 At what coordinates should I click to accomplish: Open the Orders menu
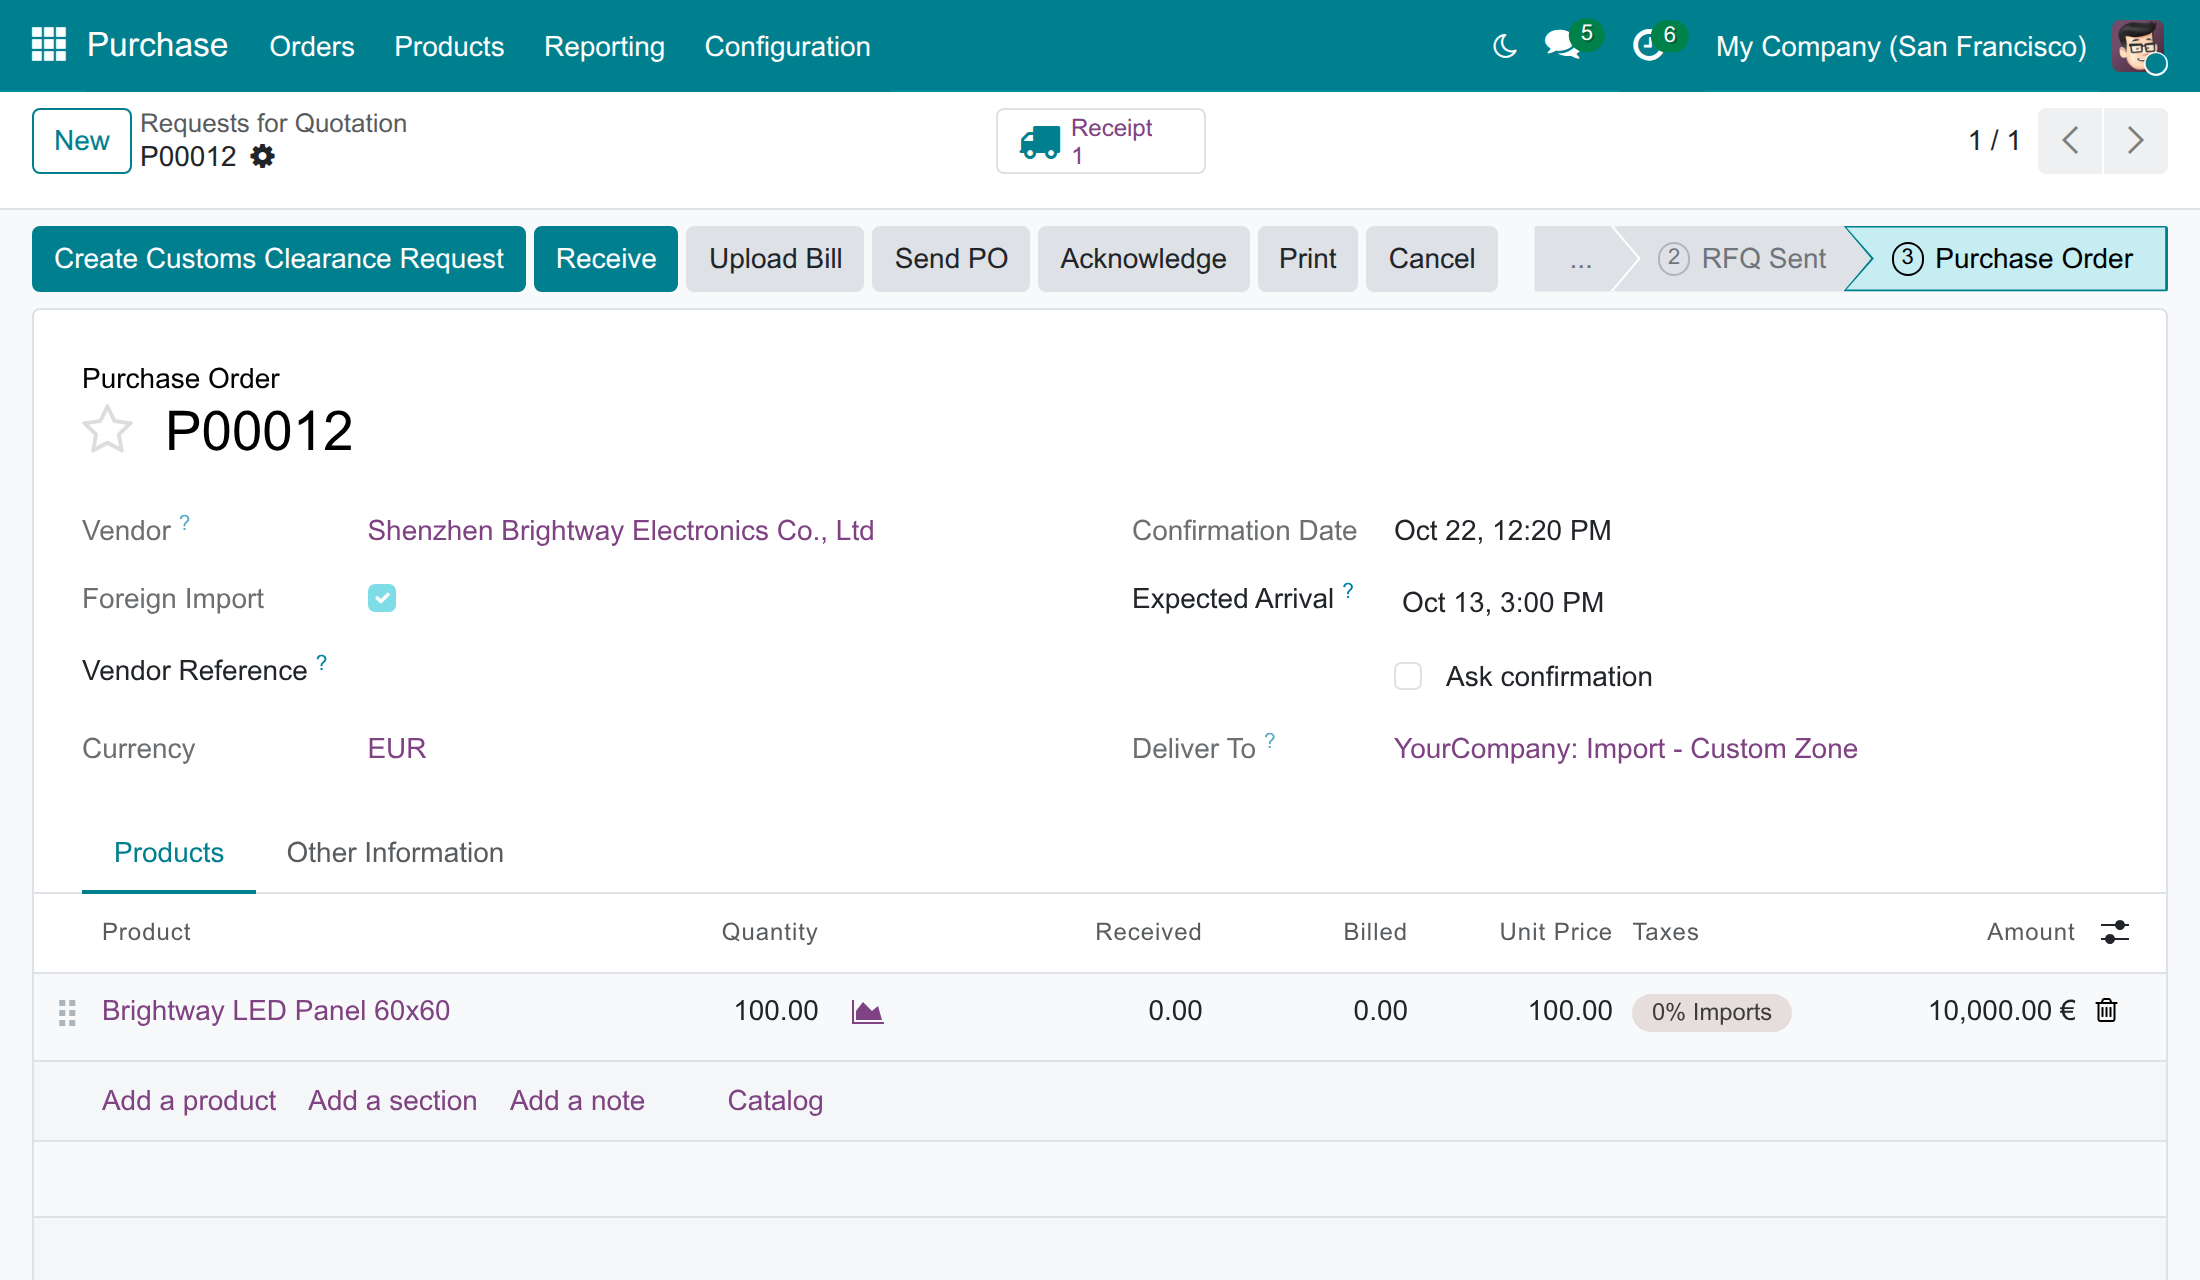(x=312, y=46)
